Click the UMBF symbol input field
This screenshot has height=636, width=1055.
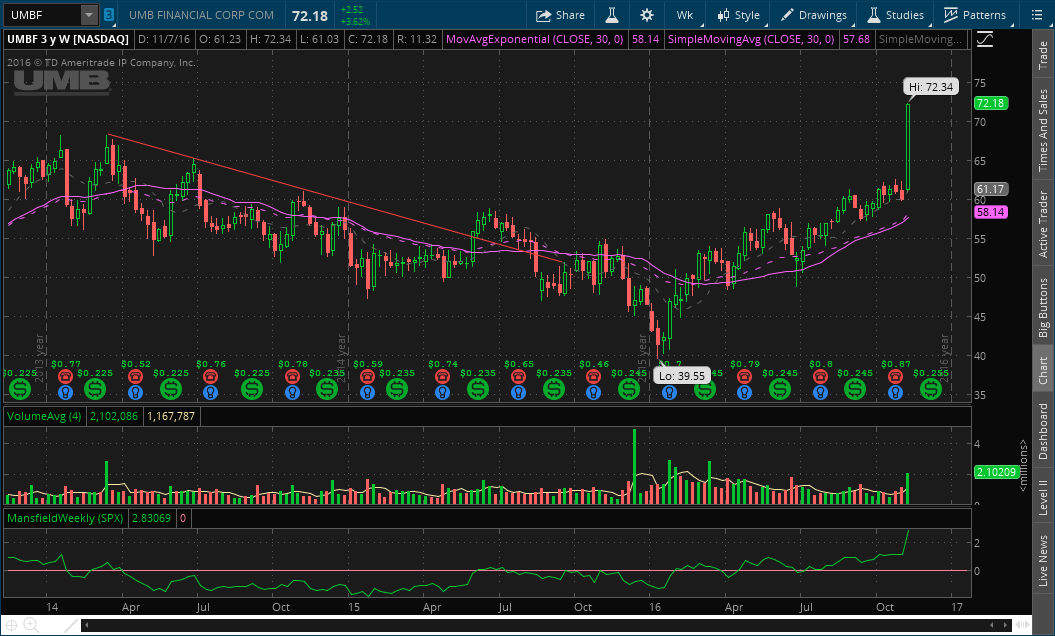point(40,15)
